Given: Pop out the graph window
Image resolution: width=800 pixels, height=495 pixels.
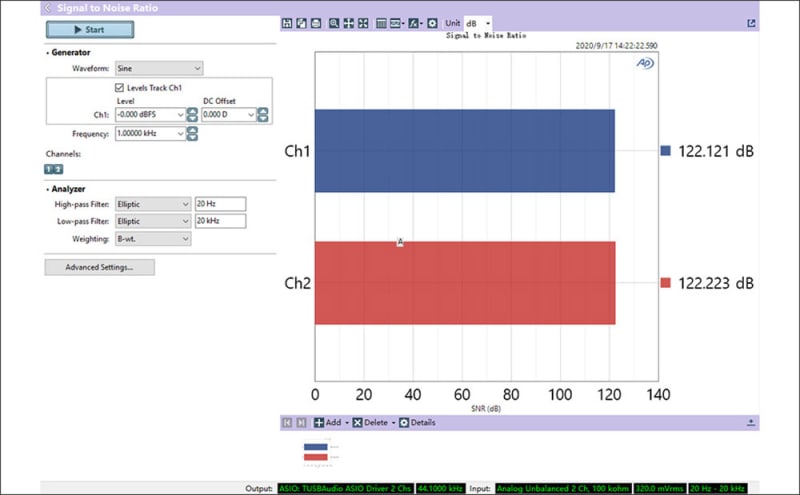Looking at the screenshot, I should point(751,23).
